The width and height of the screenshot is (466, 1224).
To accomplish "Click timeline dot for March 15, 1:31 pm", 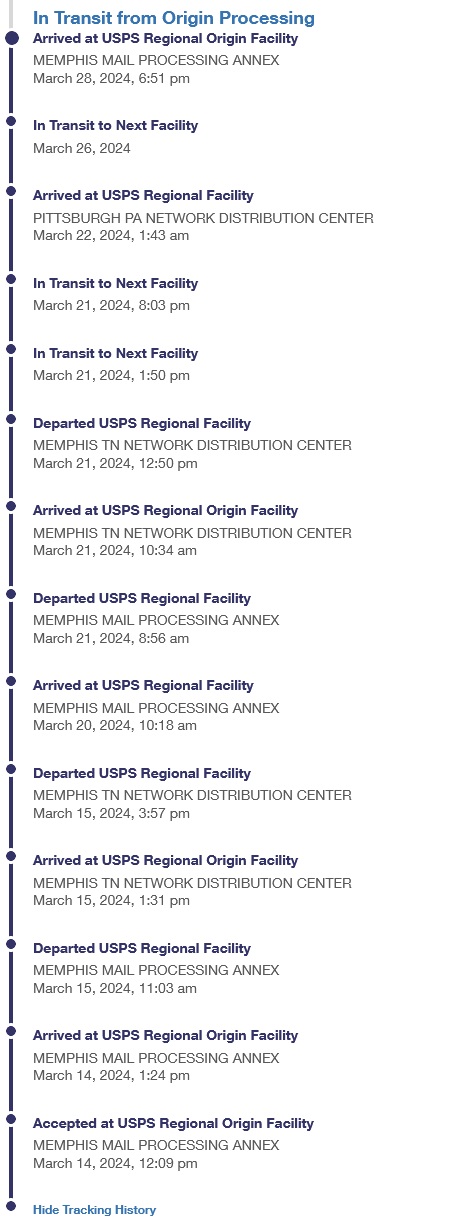I will coord(11,856).
